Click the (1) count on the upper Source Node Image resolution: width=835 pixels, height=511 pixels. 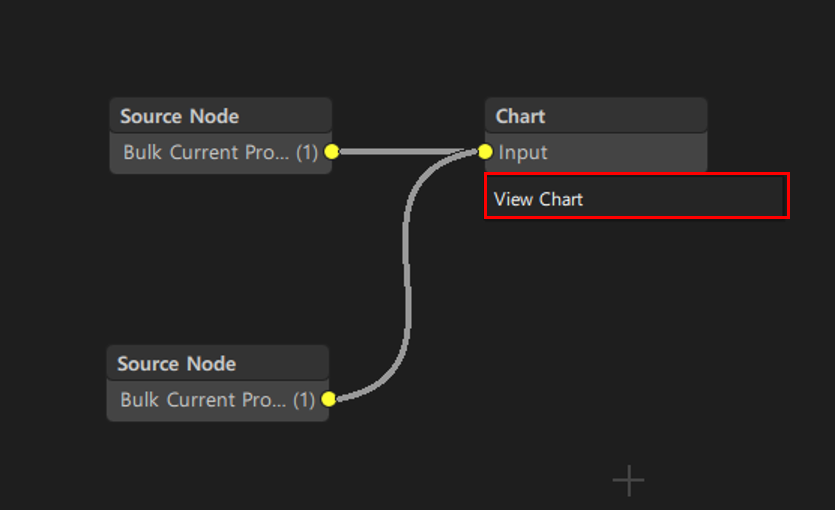[306, 153]
